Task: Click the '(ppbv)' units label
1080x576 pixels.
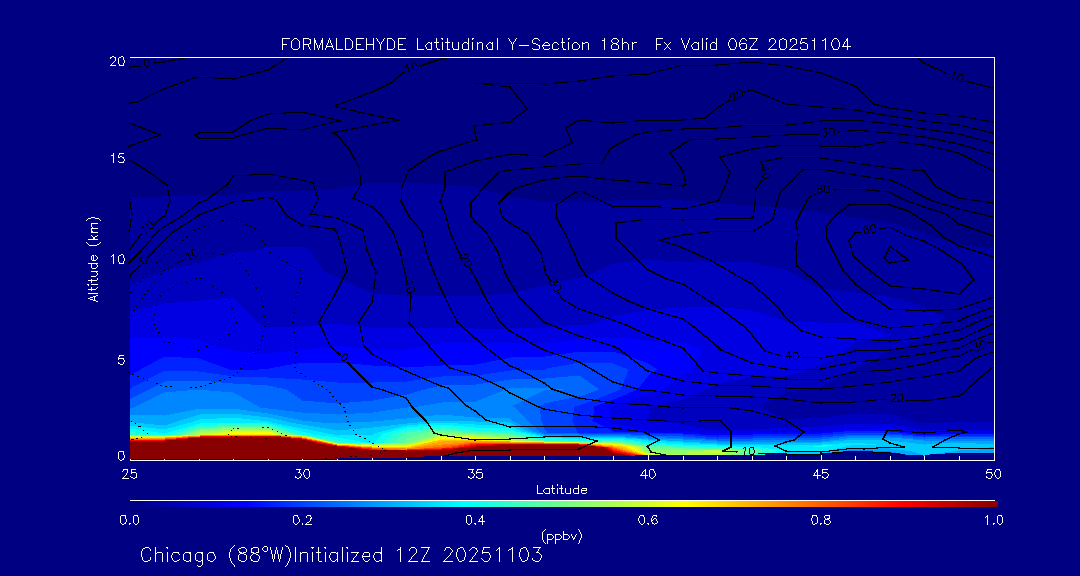Action: 561,536
